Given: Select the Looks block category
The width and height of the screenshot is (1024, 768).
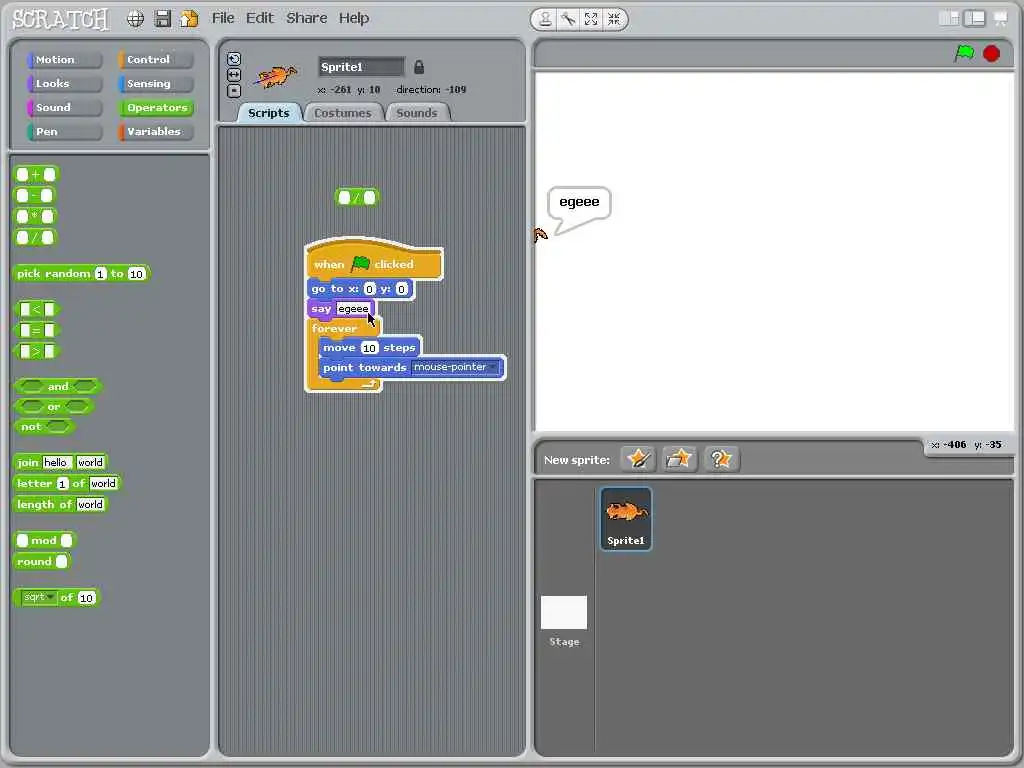Looking at the screenshot, I should [64, 84].
